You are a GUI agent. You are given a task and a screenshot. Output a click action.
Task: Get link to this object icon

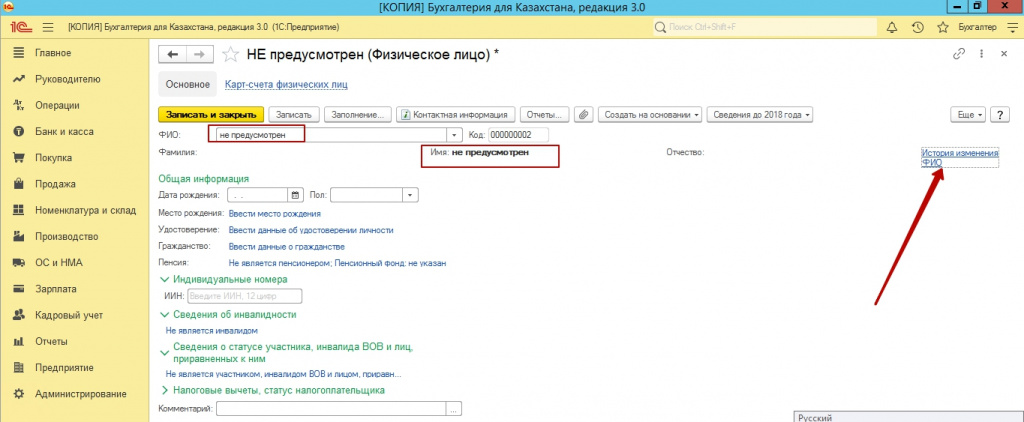959,54
